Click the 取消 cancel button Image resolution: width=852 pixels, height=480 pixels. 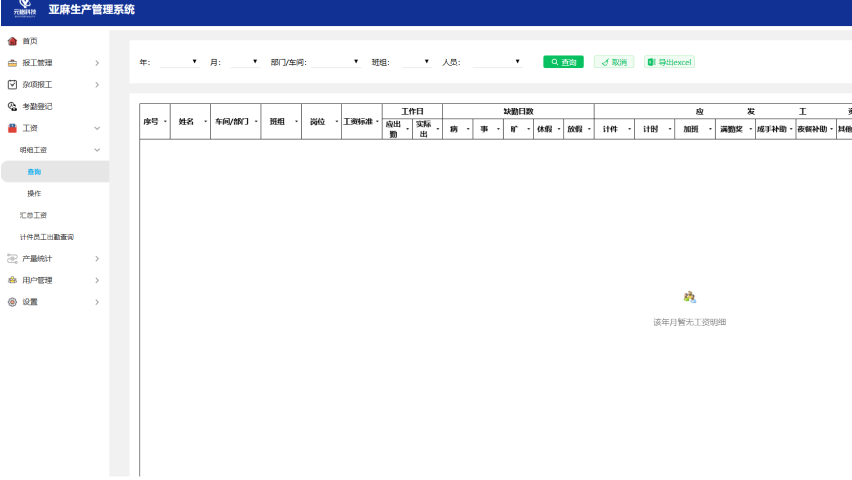[614, 62]
